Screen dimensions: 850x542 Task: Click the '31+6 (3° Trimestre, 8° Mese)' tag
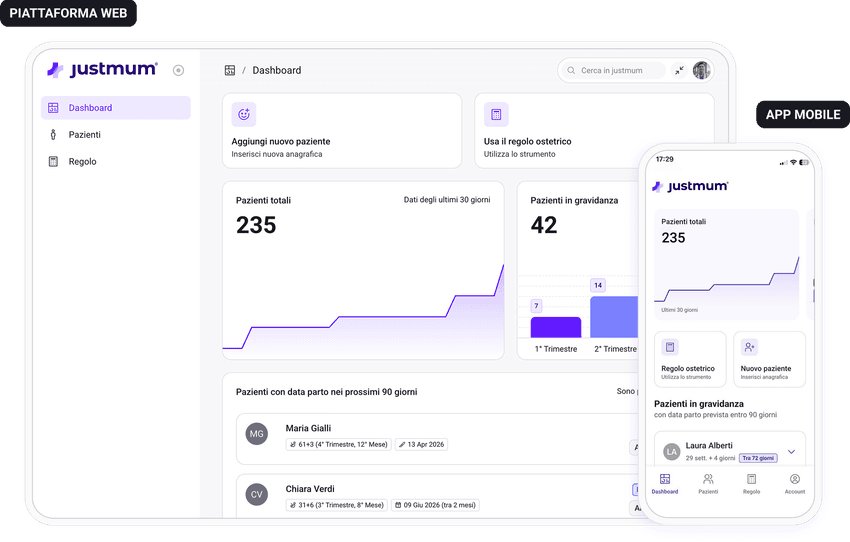[x=337, y=505]
